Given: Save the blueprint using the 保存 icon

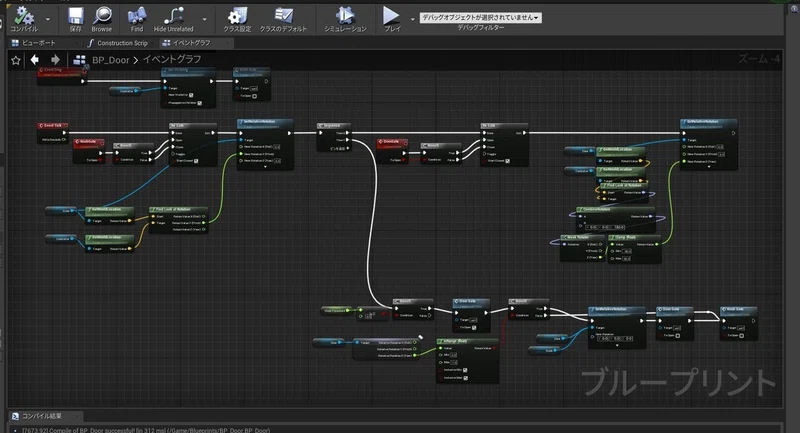Looking at the screenshot, I should coord(76,19).
